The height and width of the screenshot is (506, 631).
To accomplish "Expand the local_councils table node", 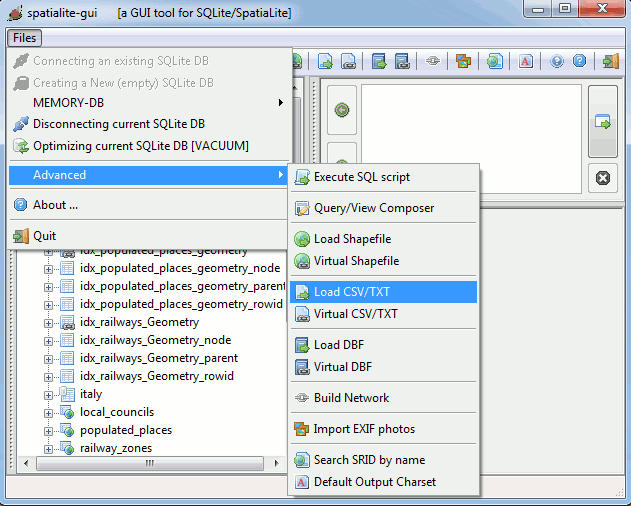I will pos(48,413).
